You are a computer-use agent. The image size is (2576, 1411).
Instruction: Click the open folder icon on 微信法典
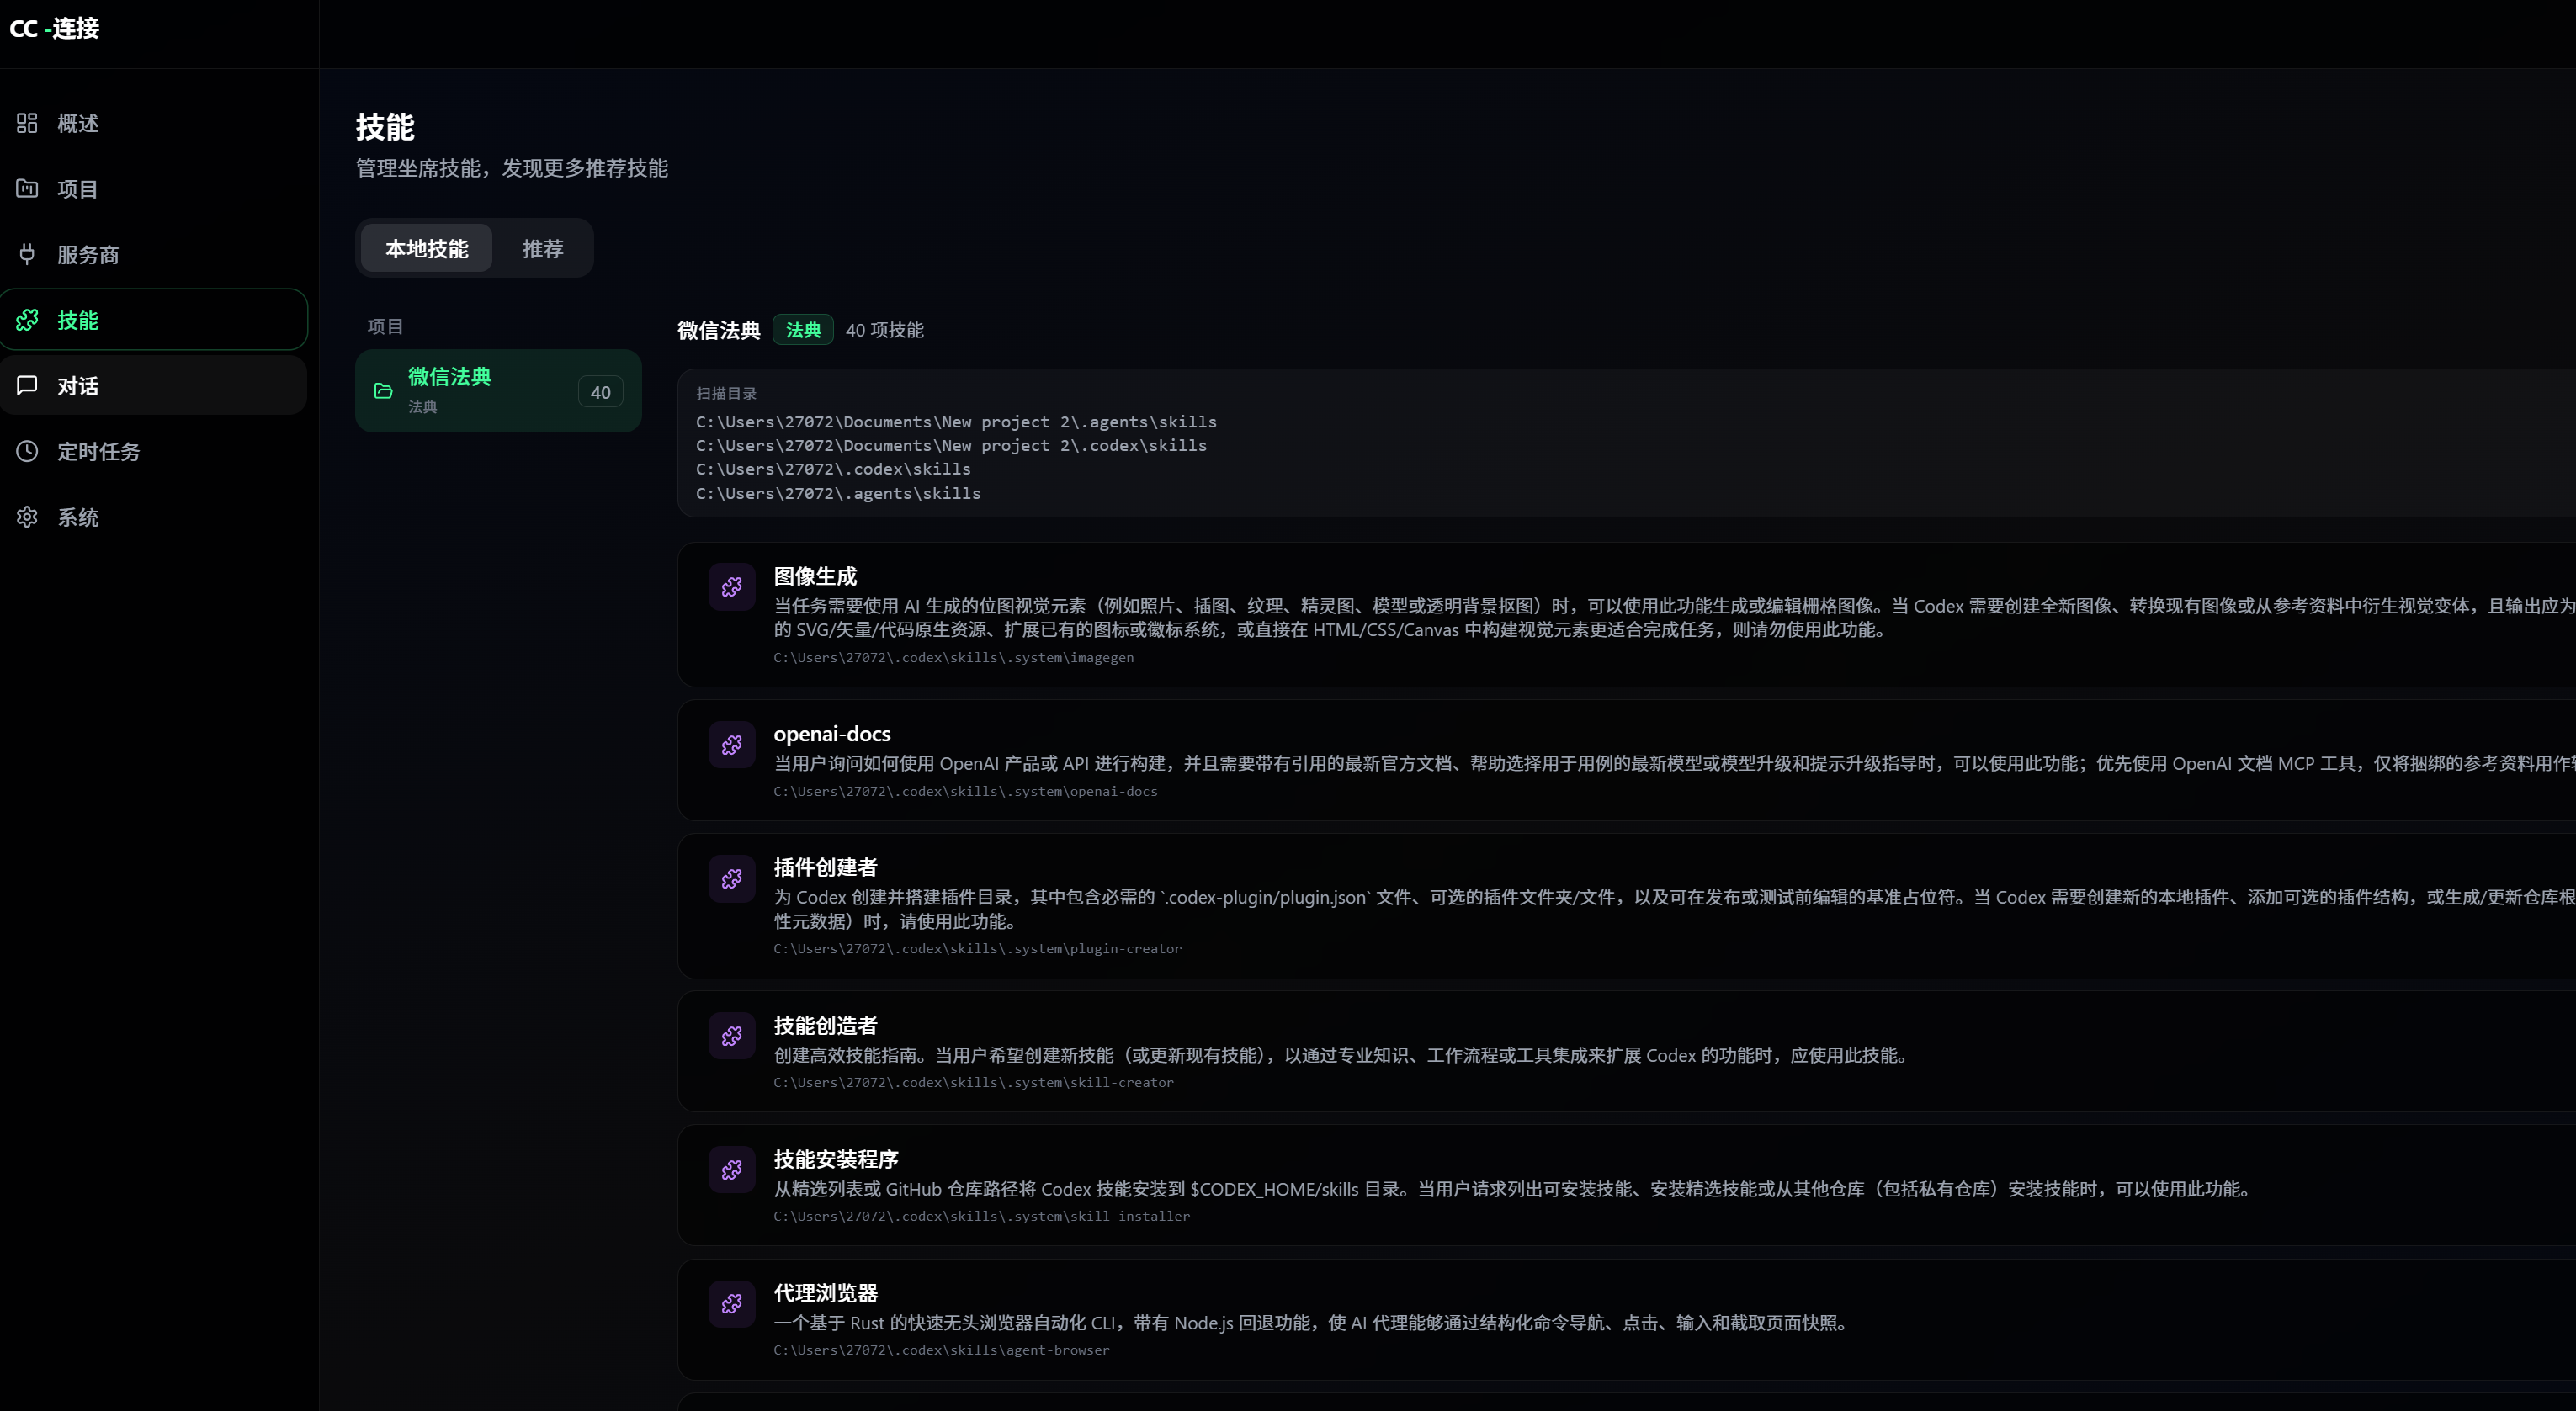(x=383, y=391)
